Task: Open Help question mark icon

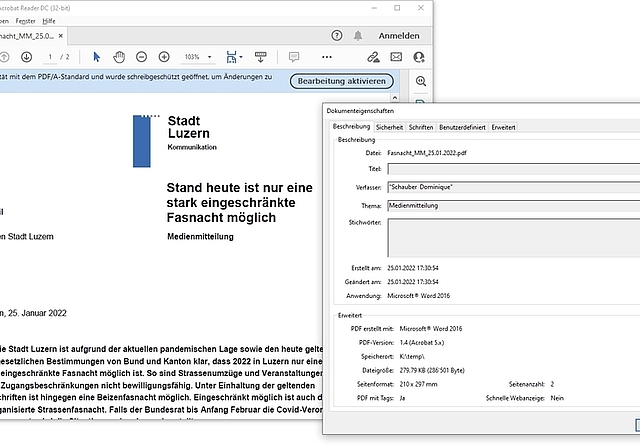Action: pos(337,35)
